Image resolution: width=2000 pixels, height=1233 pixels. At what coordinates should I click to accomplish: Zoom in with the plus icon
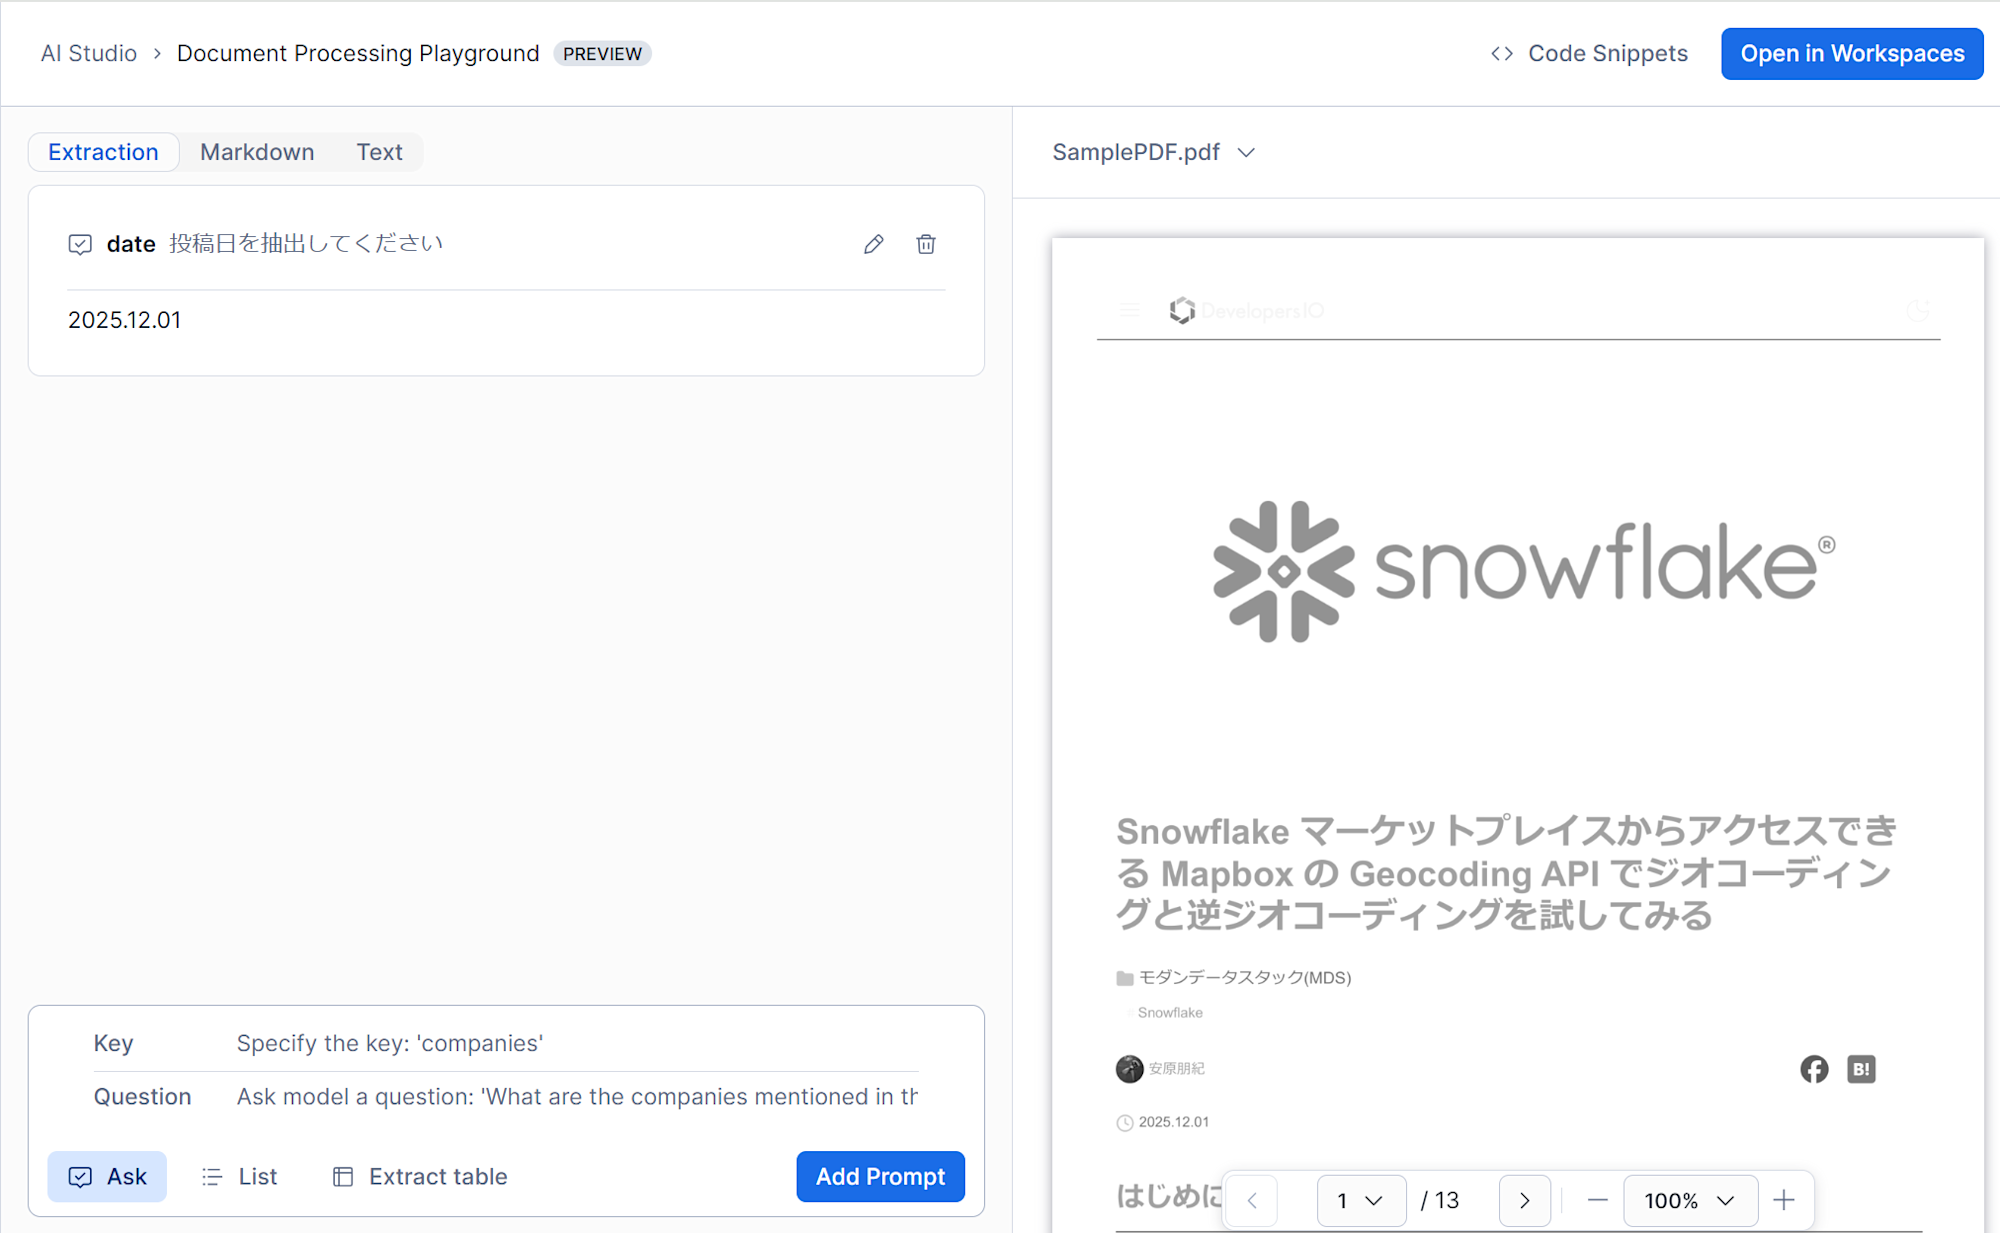tap(1784, 1200)
